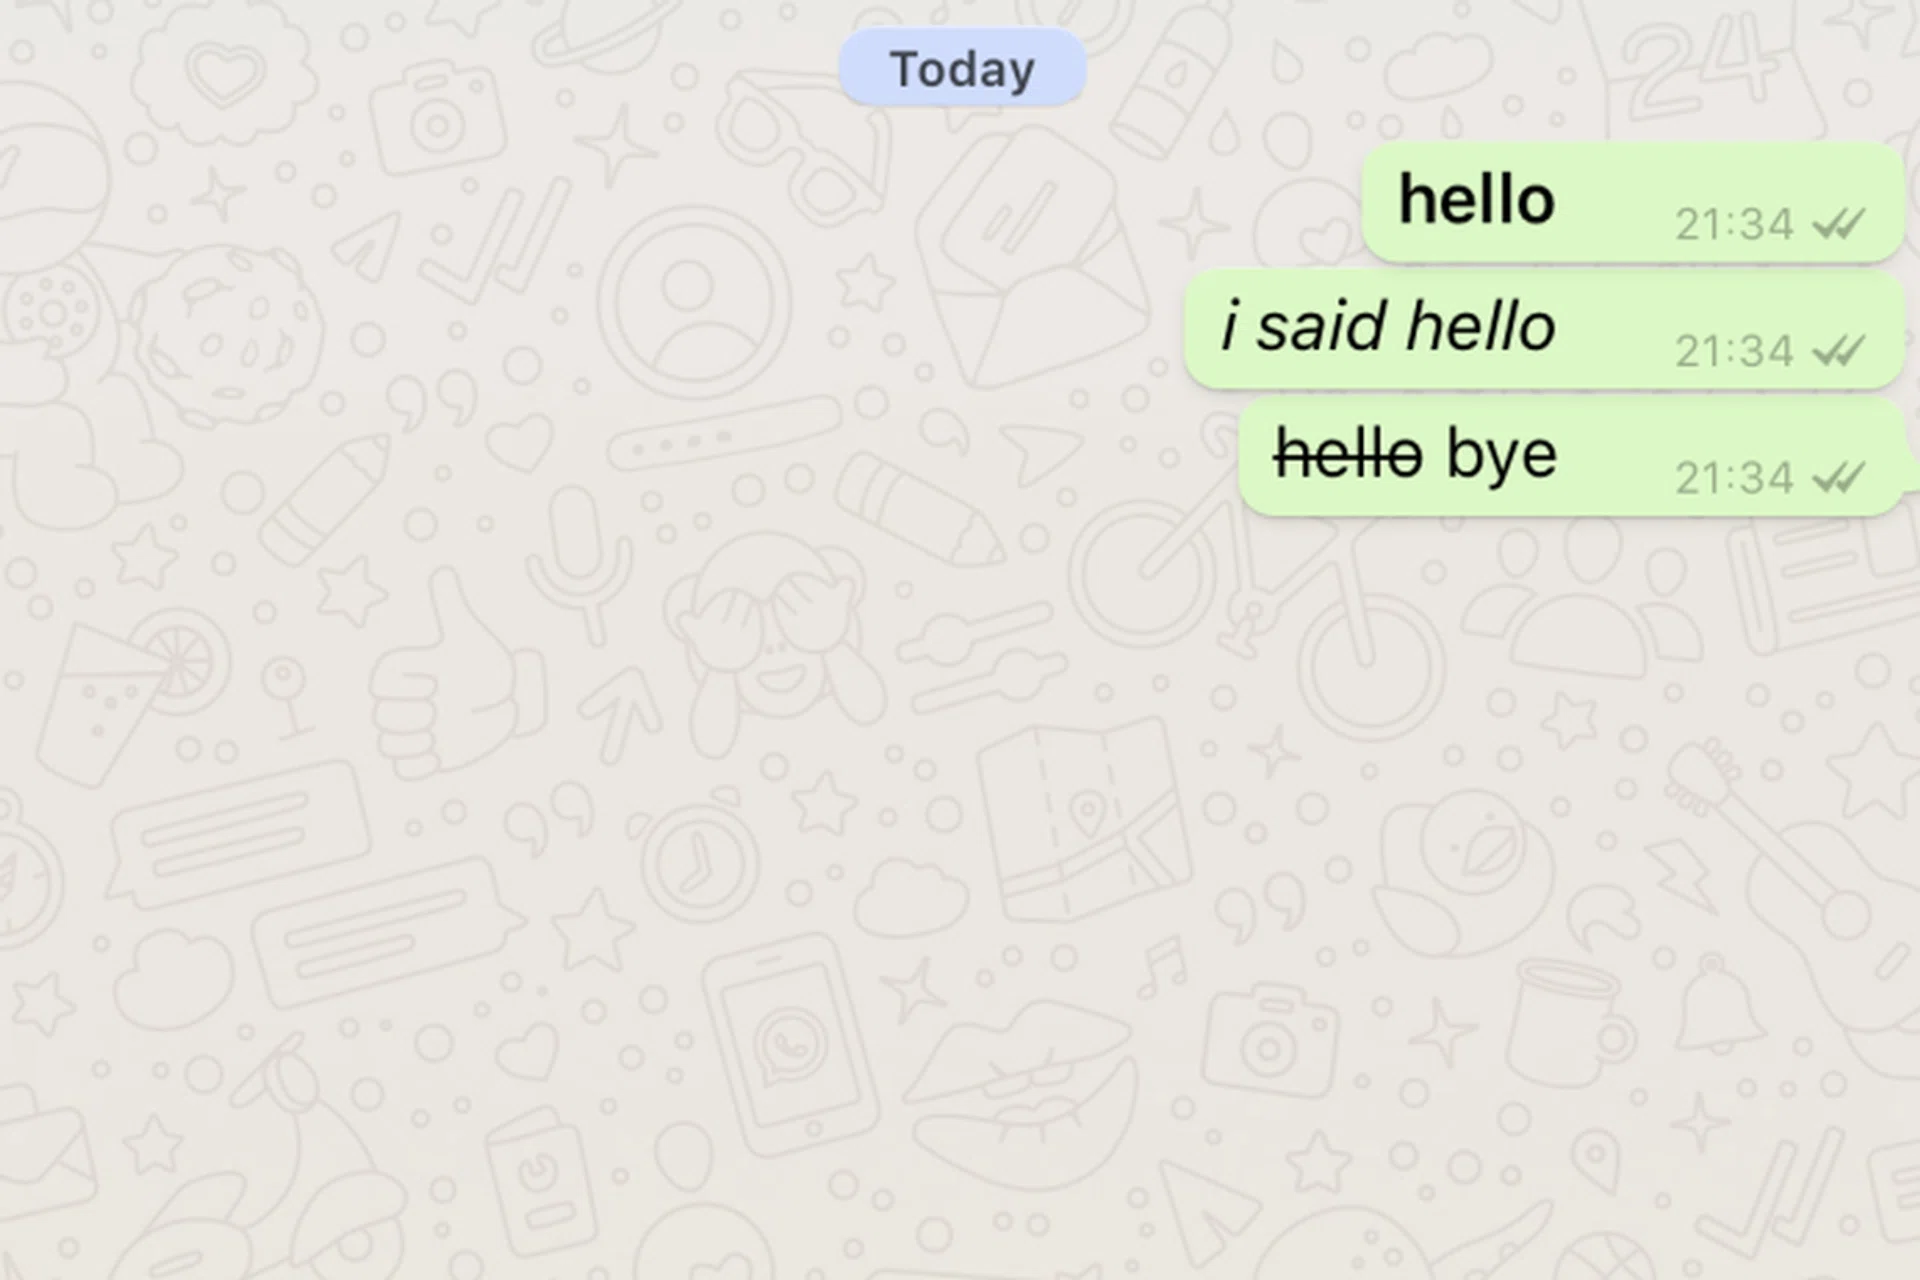Click the strikethrough word hello
This screenshot has height=1280, width=1920.
click(1347, 454)
